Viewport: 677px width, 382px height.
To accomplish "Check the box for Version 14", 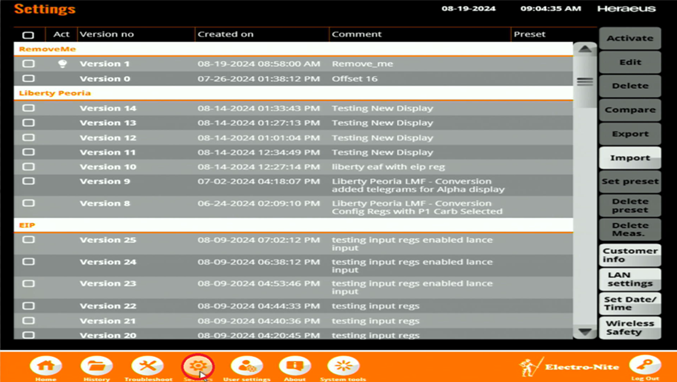I will tap(28, 108).
